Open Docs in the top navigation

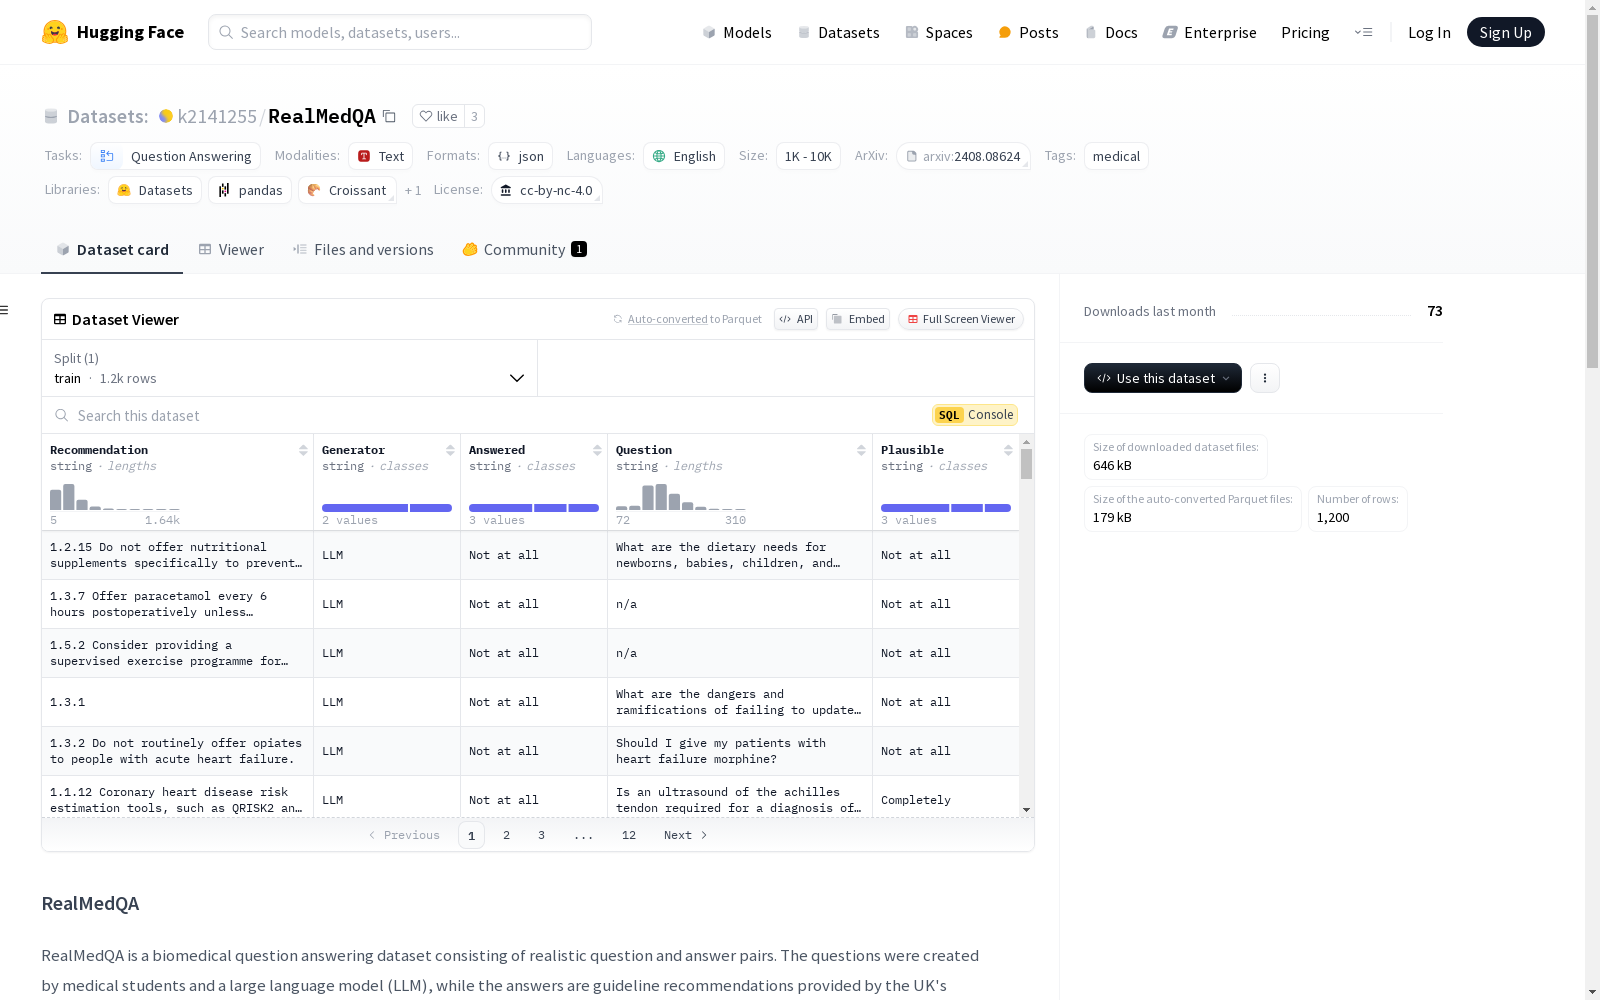coord(1111,32)
